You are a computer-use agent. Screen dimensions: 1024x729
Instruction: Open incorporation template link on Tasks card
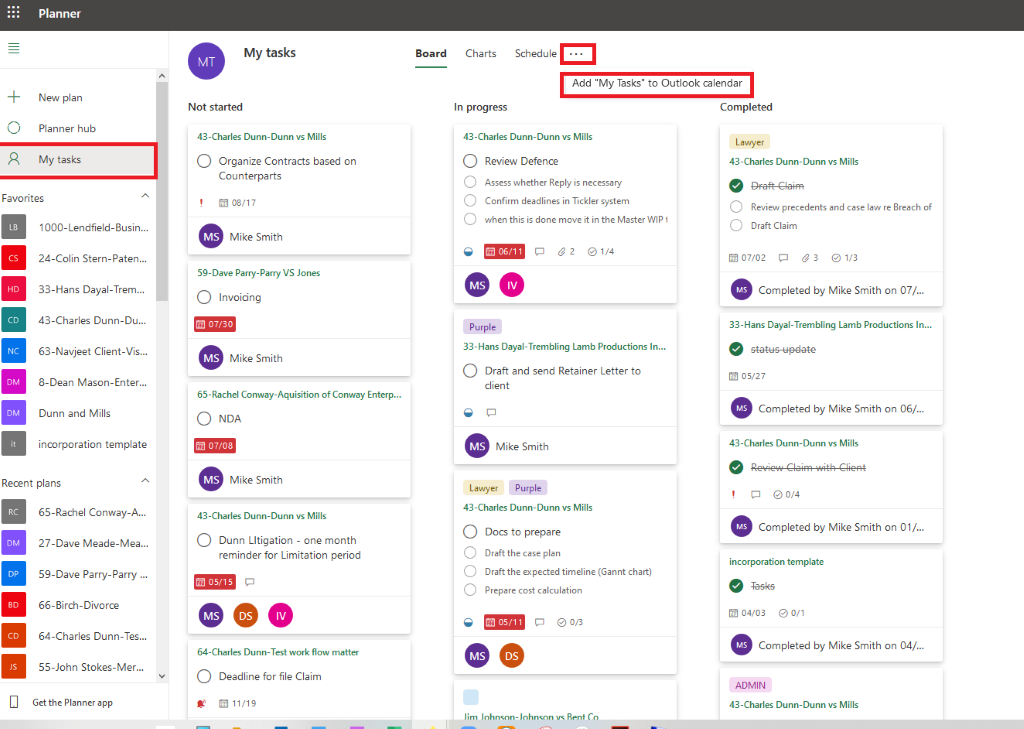(776, 562)
